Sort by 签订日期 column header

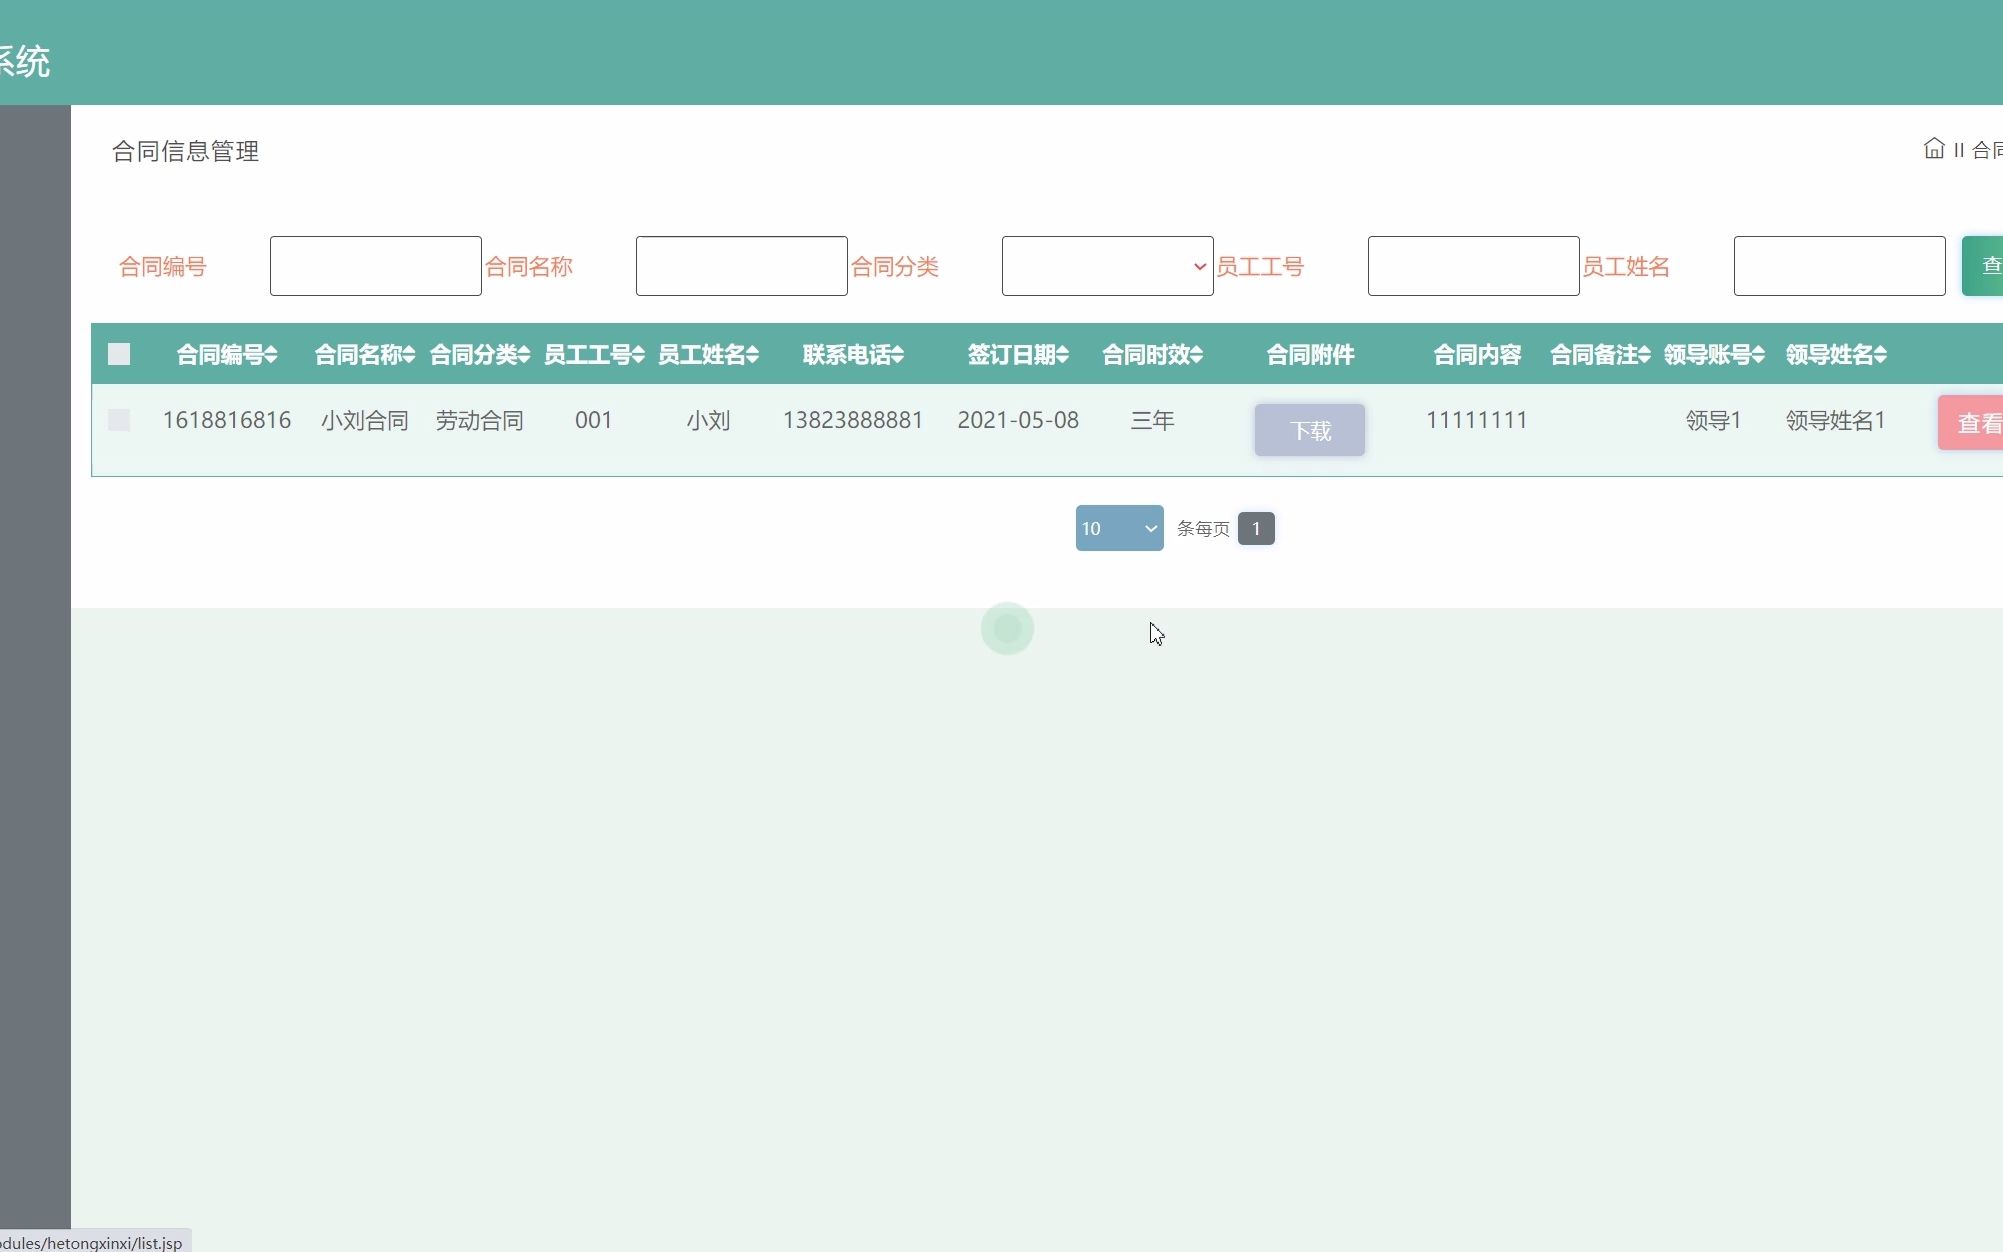[1018, 355]
